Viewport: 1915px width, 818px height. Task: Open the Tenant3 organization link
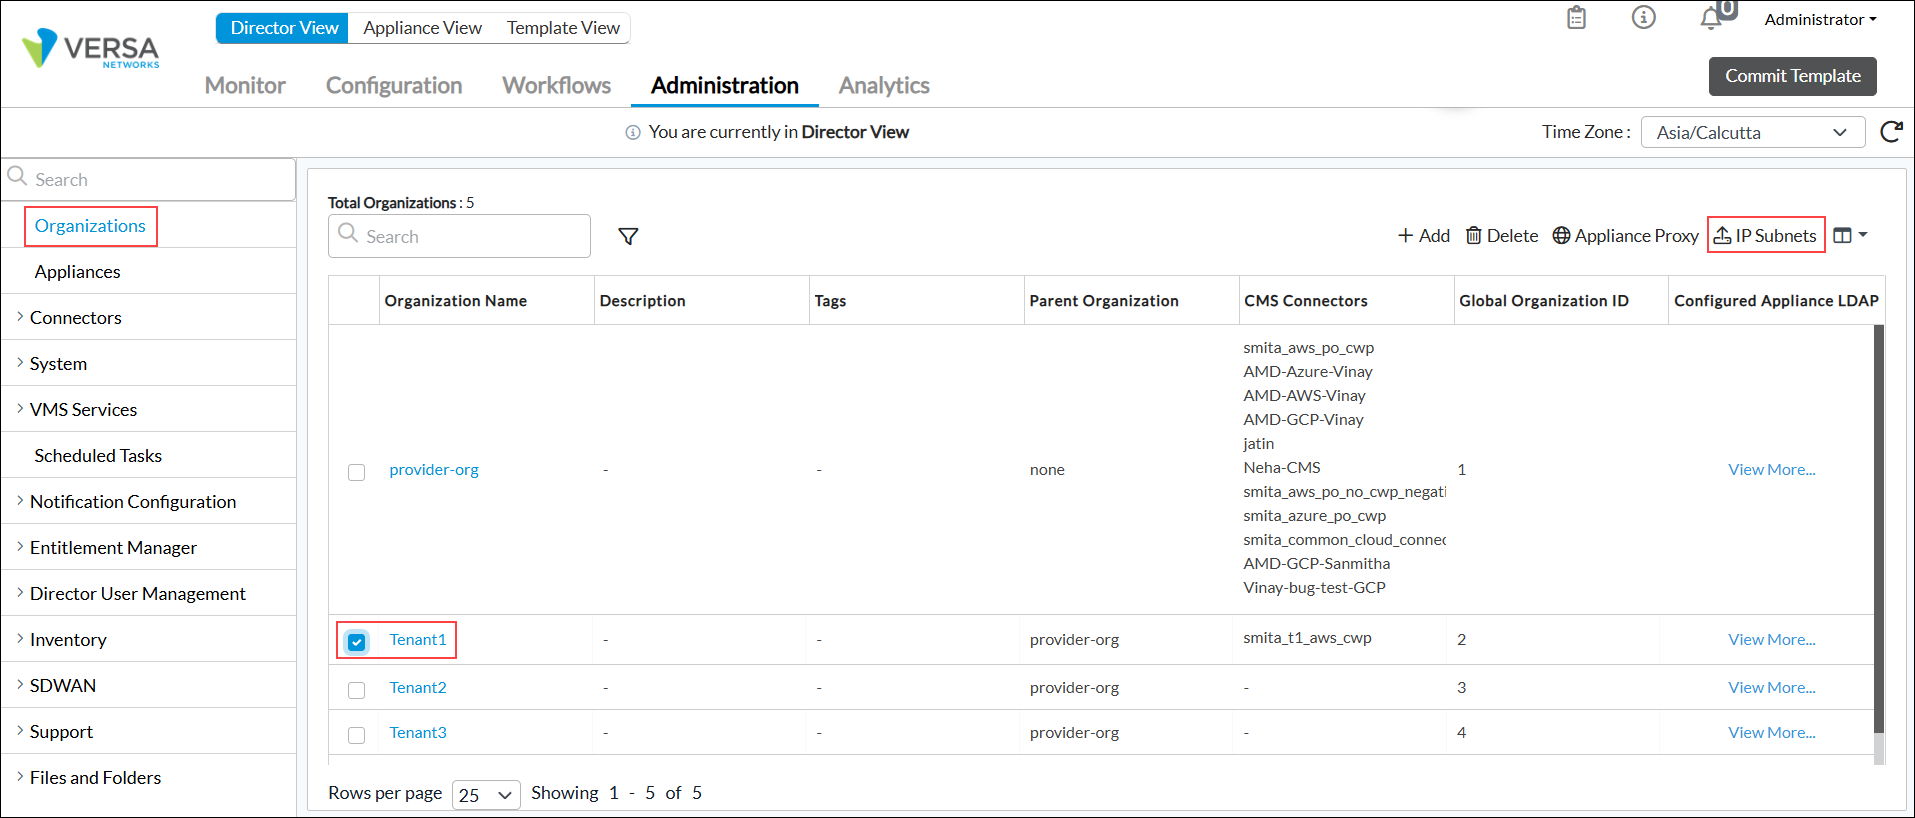click(418, 733)
